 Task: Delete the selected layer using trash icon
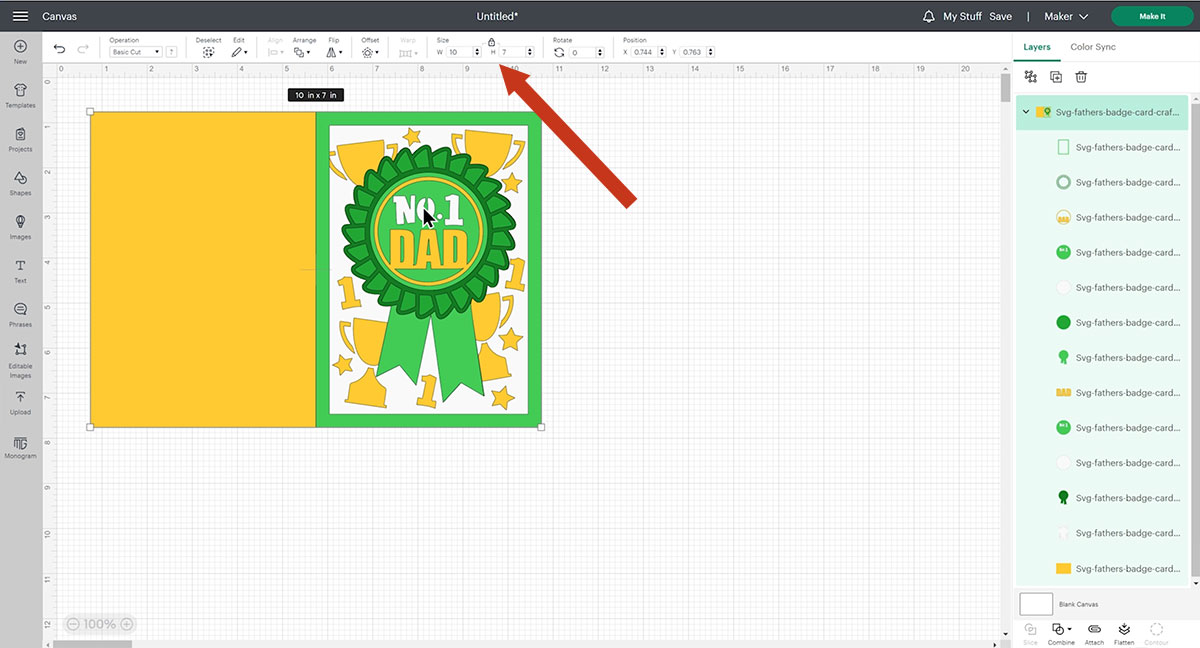pyautogui.click(x=1081, y=77)
